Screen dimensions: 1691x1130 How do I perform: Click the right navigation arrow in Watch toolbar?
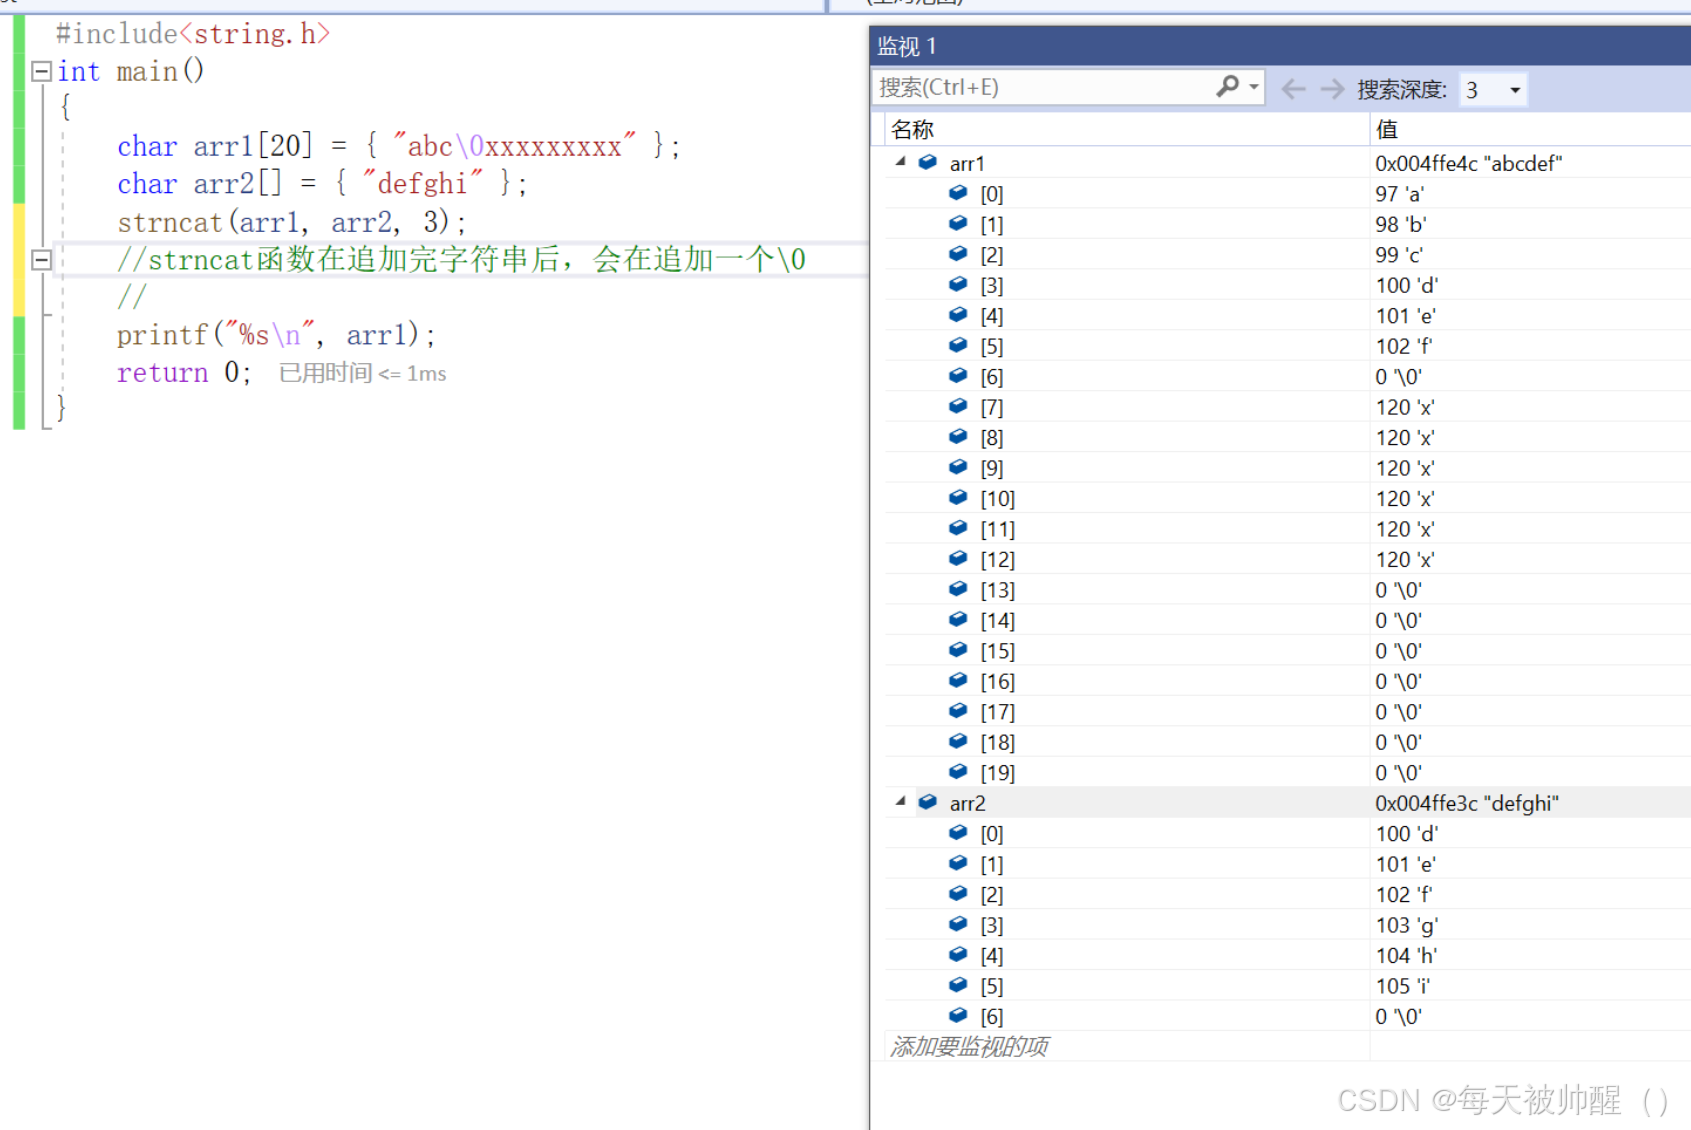(x=1332, y=89)
